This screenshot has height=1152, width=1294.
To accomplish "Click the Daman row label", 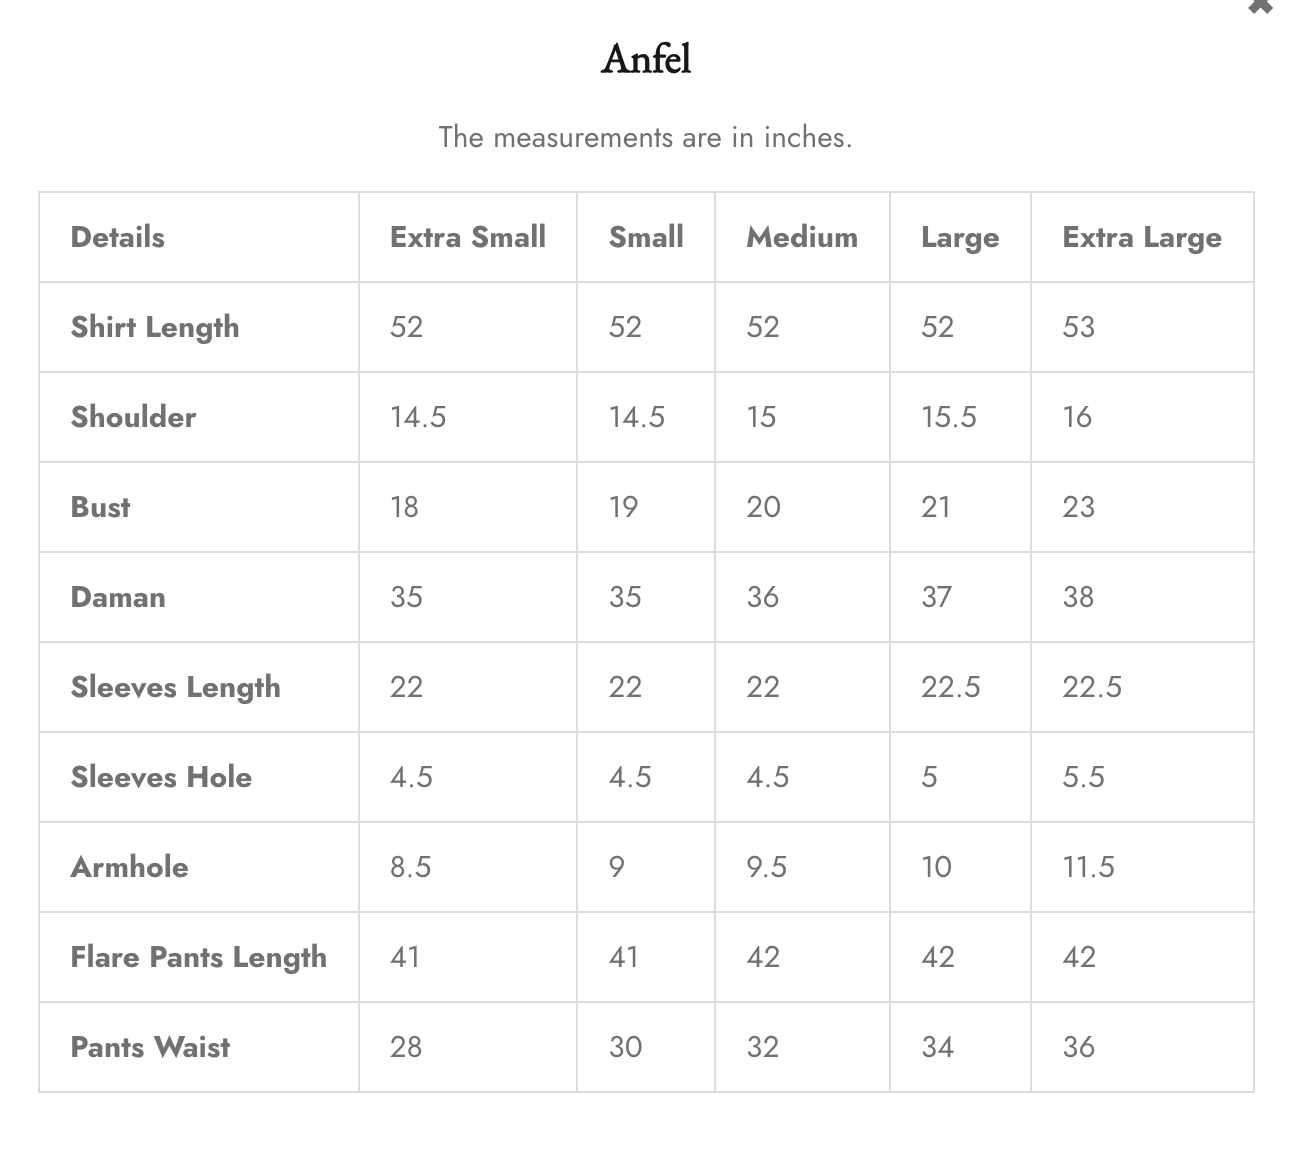I will [118, 597].
